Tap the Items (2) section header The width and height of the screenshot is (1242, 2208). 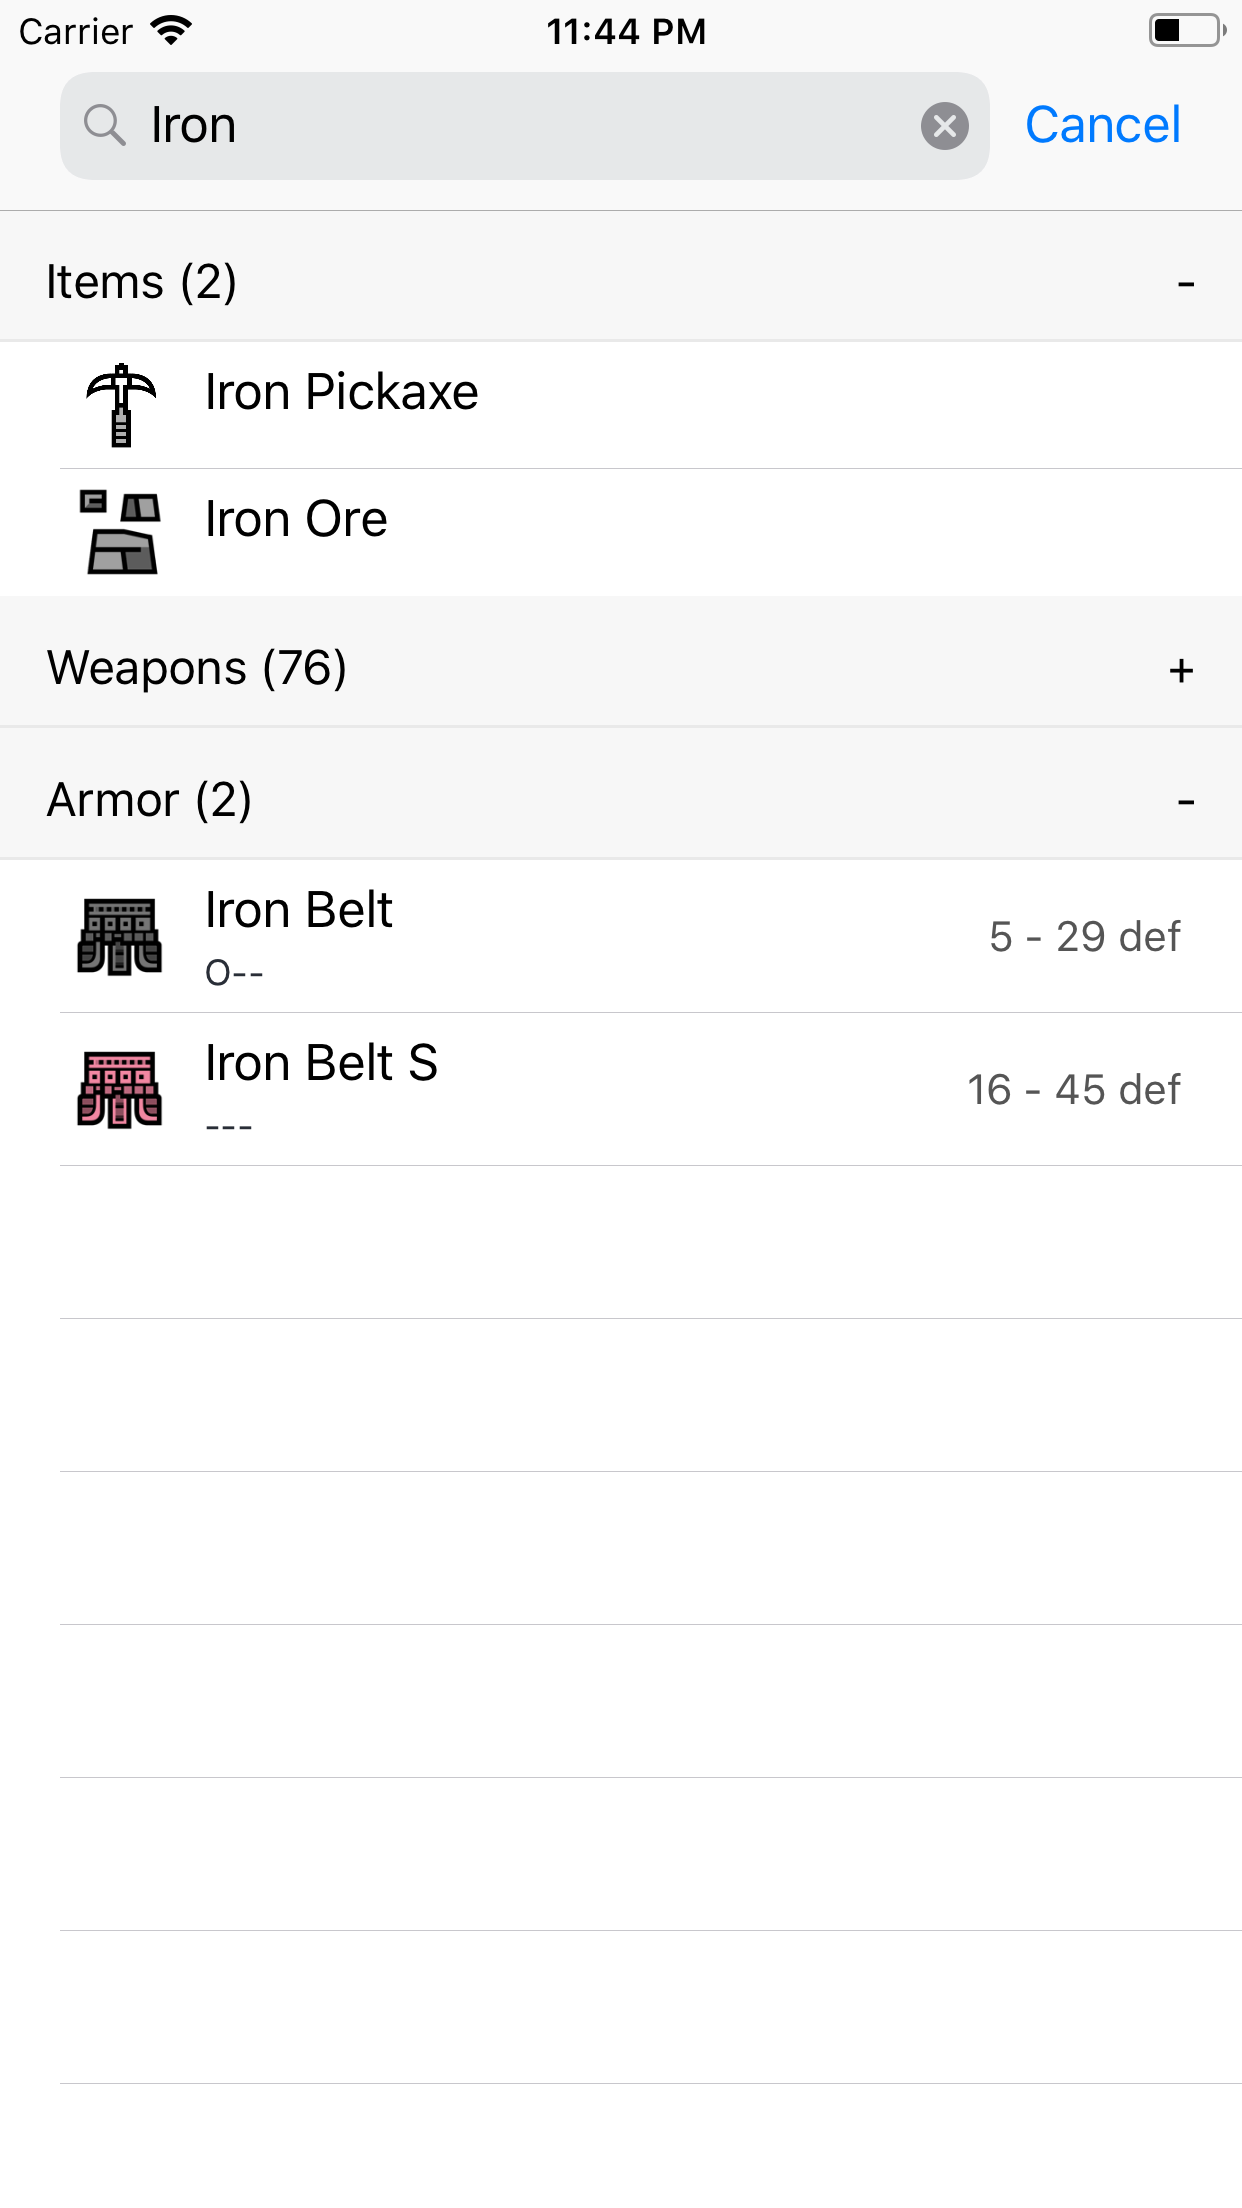click(141, 282)
